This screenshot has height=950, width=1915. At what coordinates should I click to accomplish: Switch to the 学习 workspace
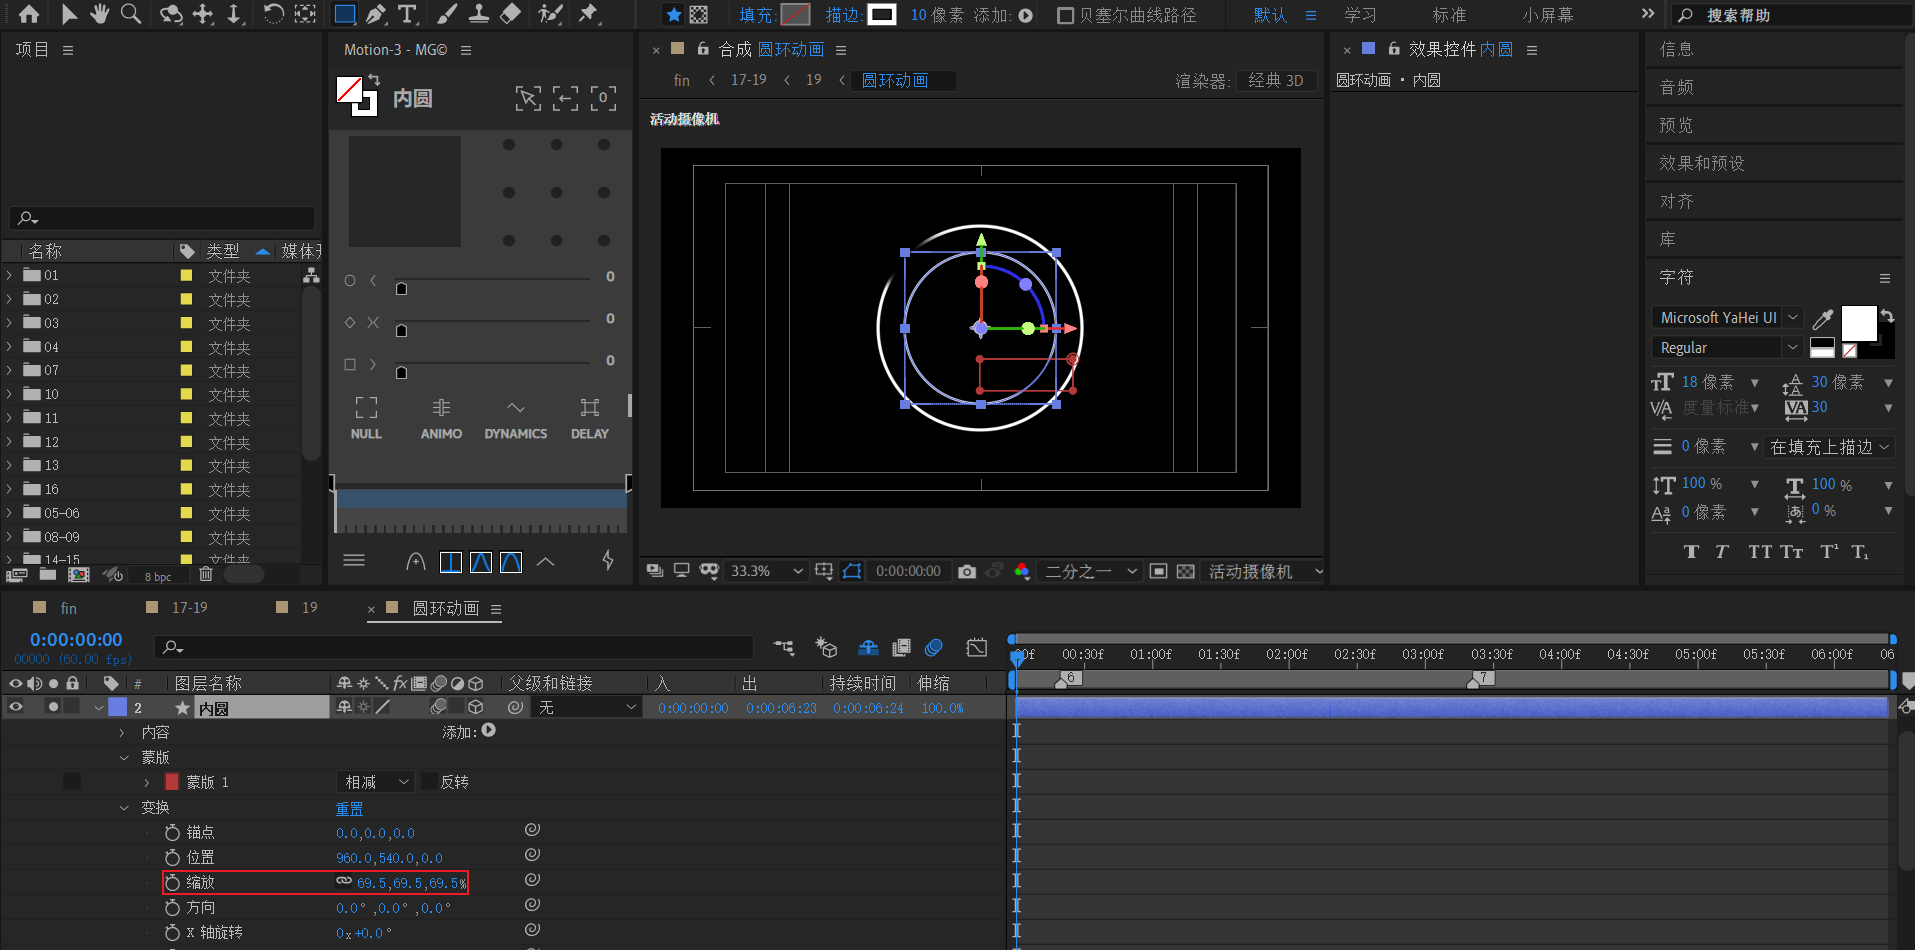point(1360,15)
